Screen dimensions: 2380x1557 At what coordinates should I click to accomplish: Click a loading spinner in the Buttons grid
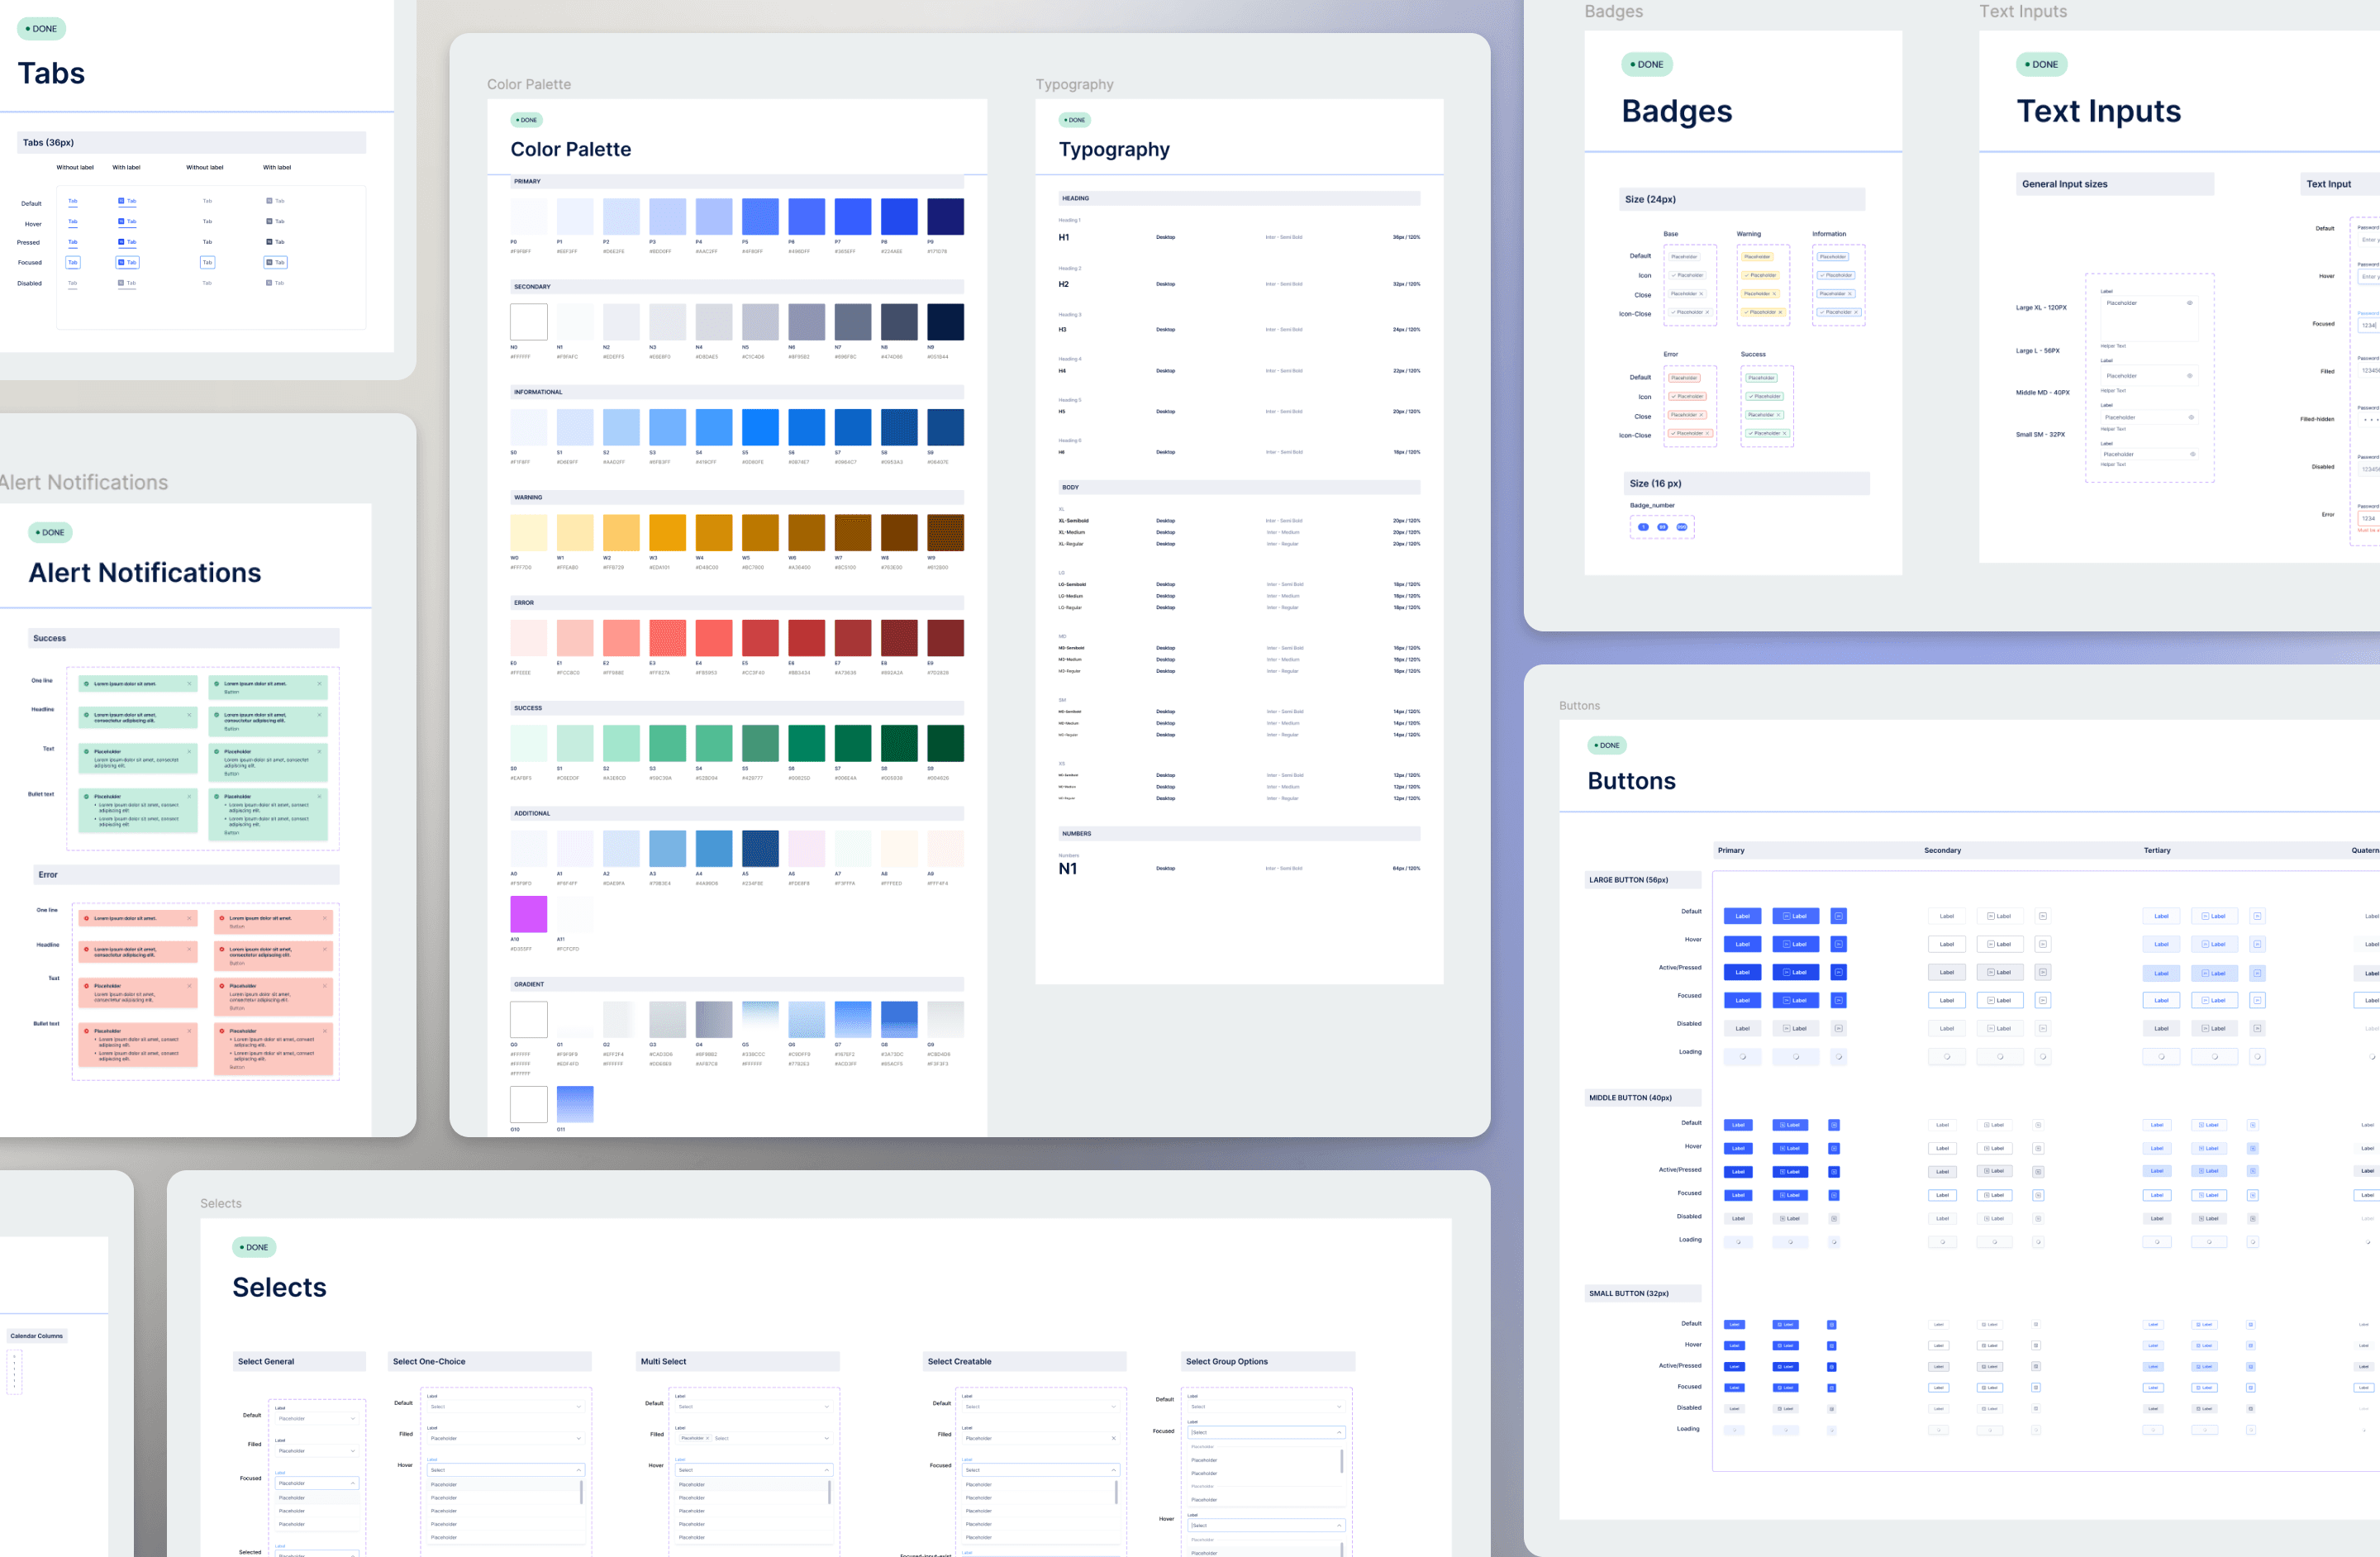click(x=1743, y=1055)
